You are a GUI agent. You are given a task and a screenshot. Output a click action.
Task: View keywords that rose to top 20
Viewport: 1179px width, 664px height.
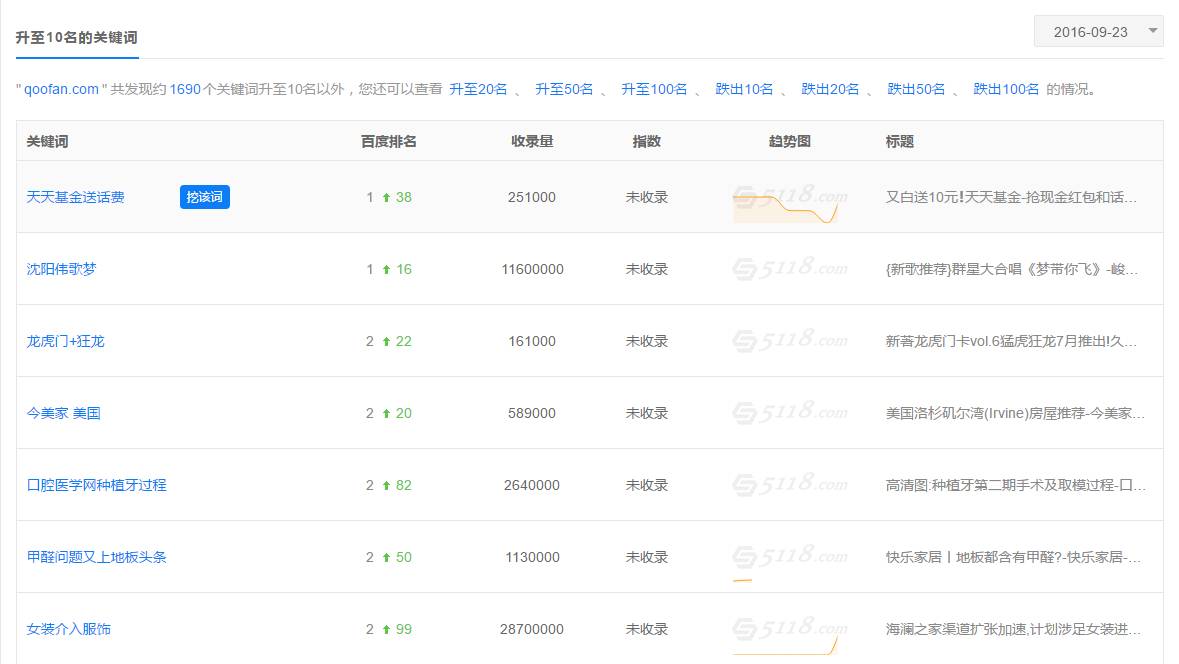(478, 89)
